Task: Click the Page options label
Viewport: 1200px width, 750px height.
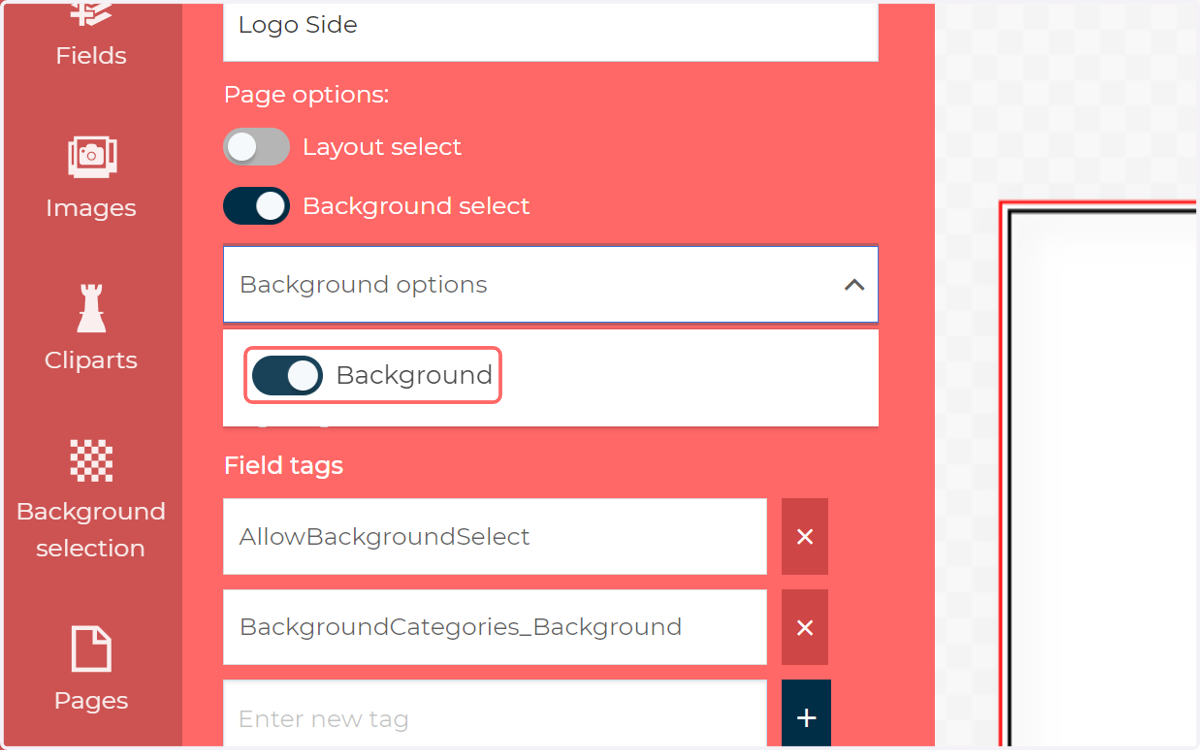Action: 306,95
